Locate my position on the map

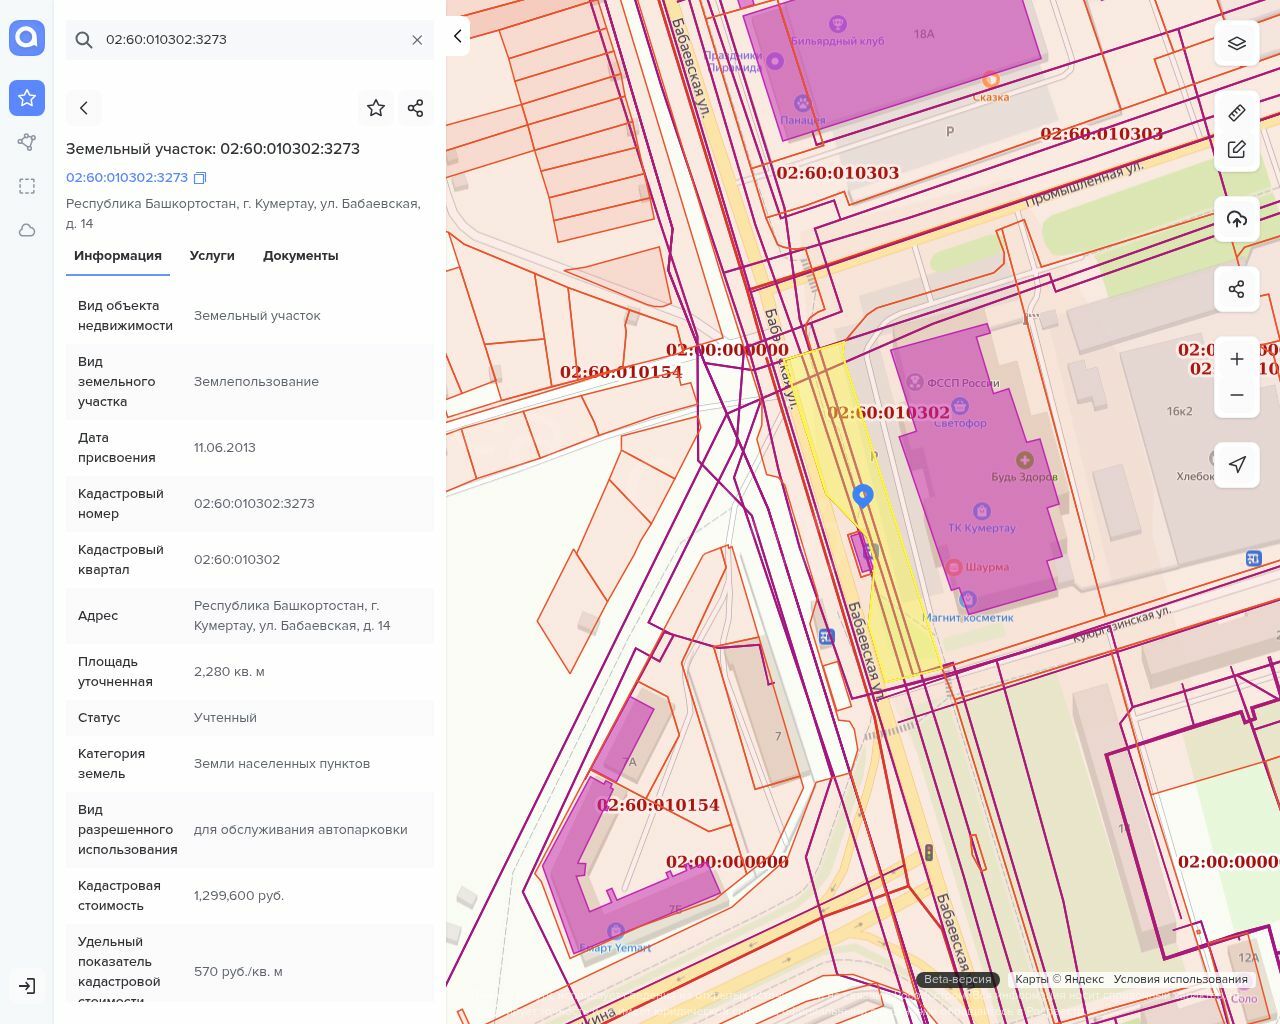coord(1237,465)
